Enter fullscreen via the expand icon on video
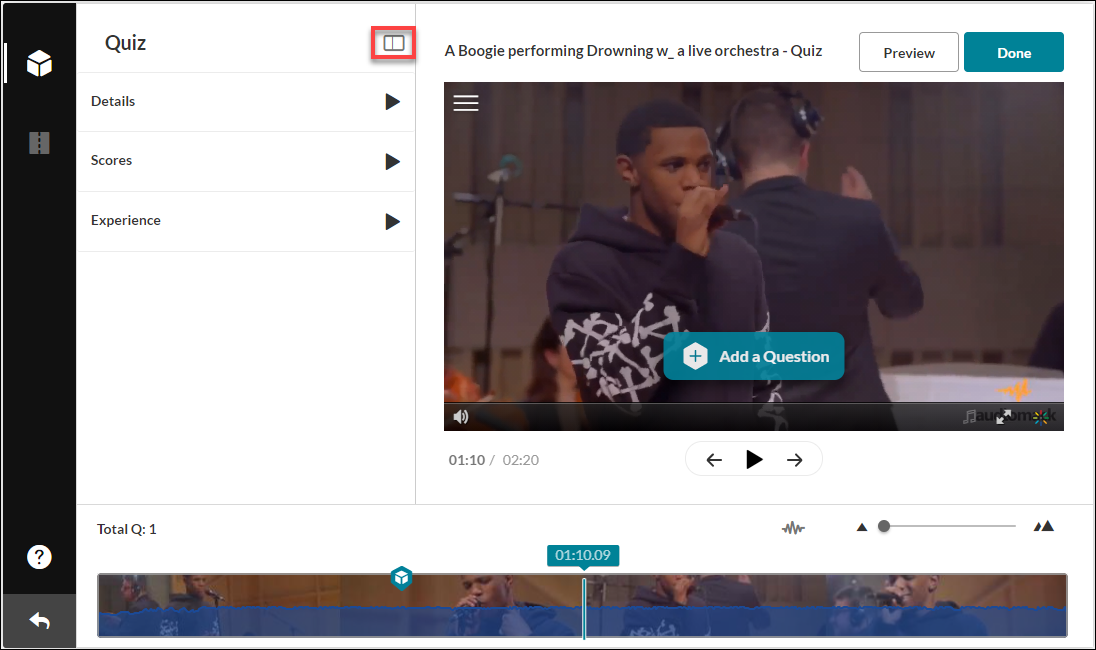This screenshot has height=650, width=1096. (1004, 417)
